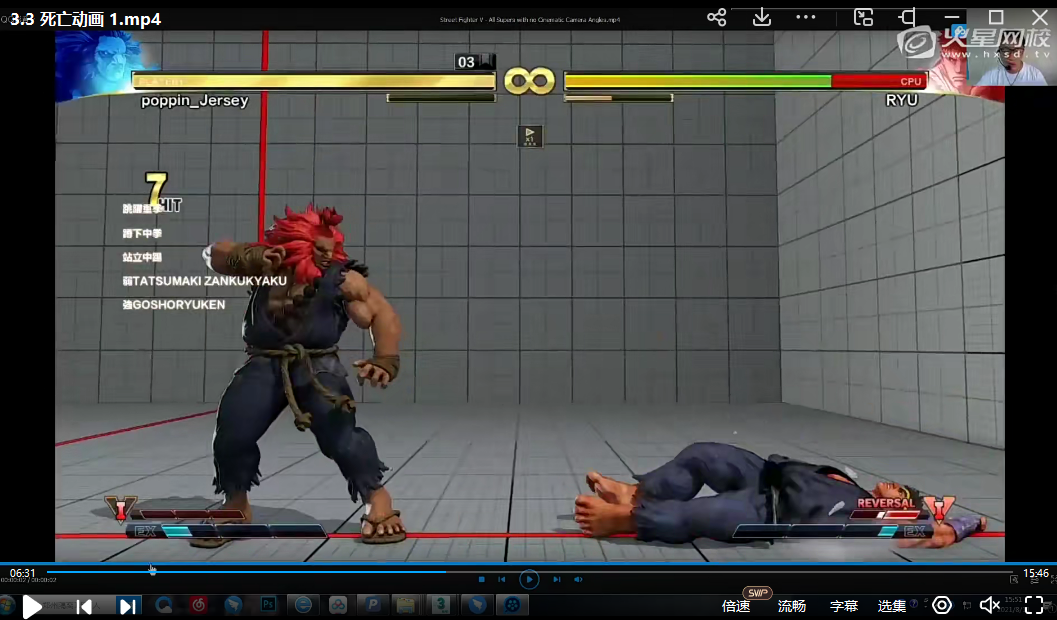The width and height of the screenshot is (1057, 620).
Task: Expand the 流畅 video quality selector
Action: (791, 606)
